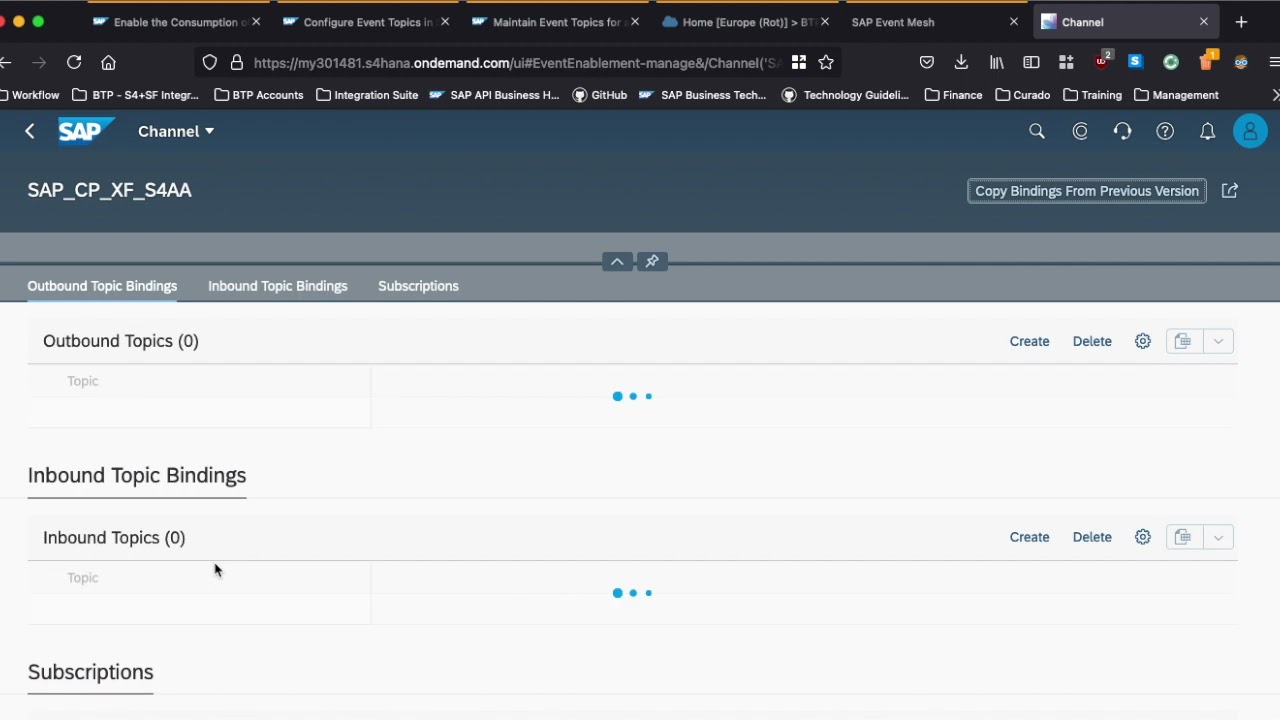Screen dimensions: 1280x720
Task: Collapse the header with the up chevron
Action: [x=617, y=261]
